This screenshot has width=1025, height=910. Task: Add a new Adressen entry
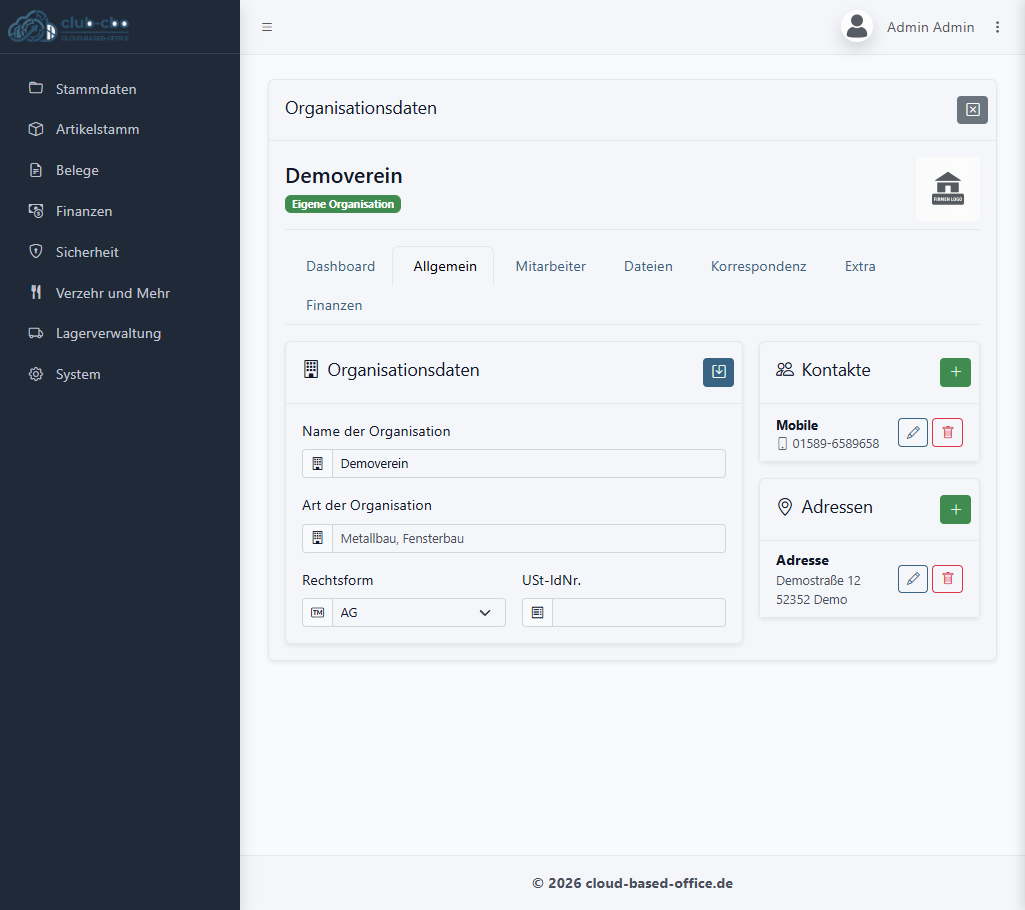pos(955,509)
